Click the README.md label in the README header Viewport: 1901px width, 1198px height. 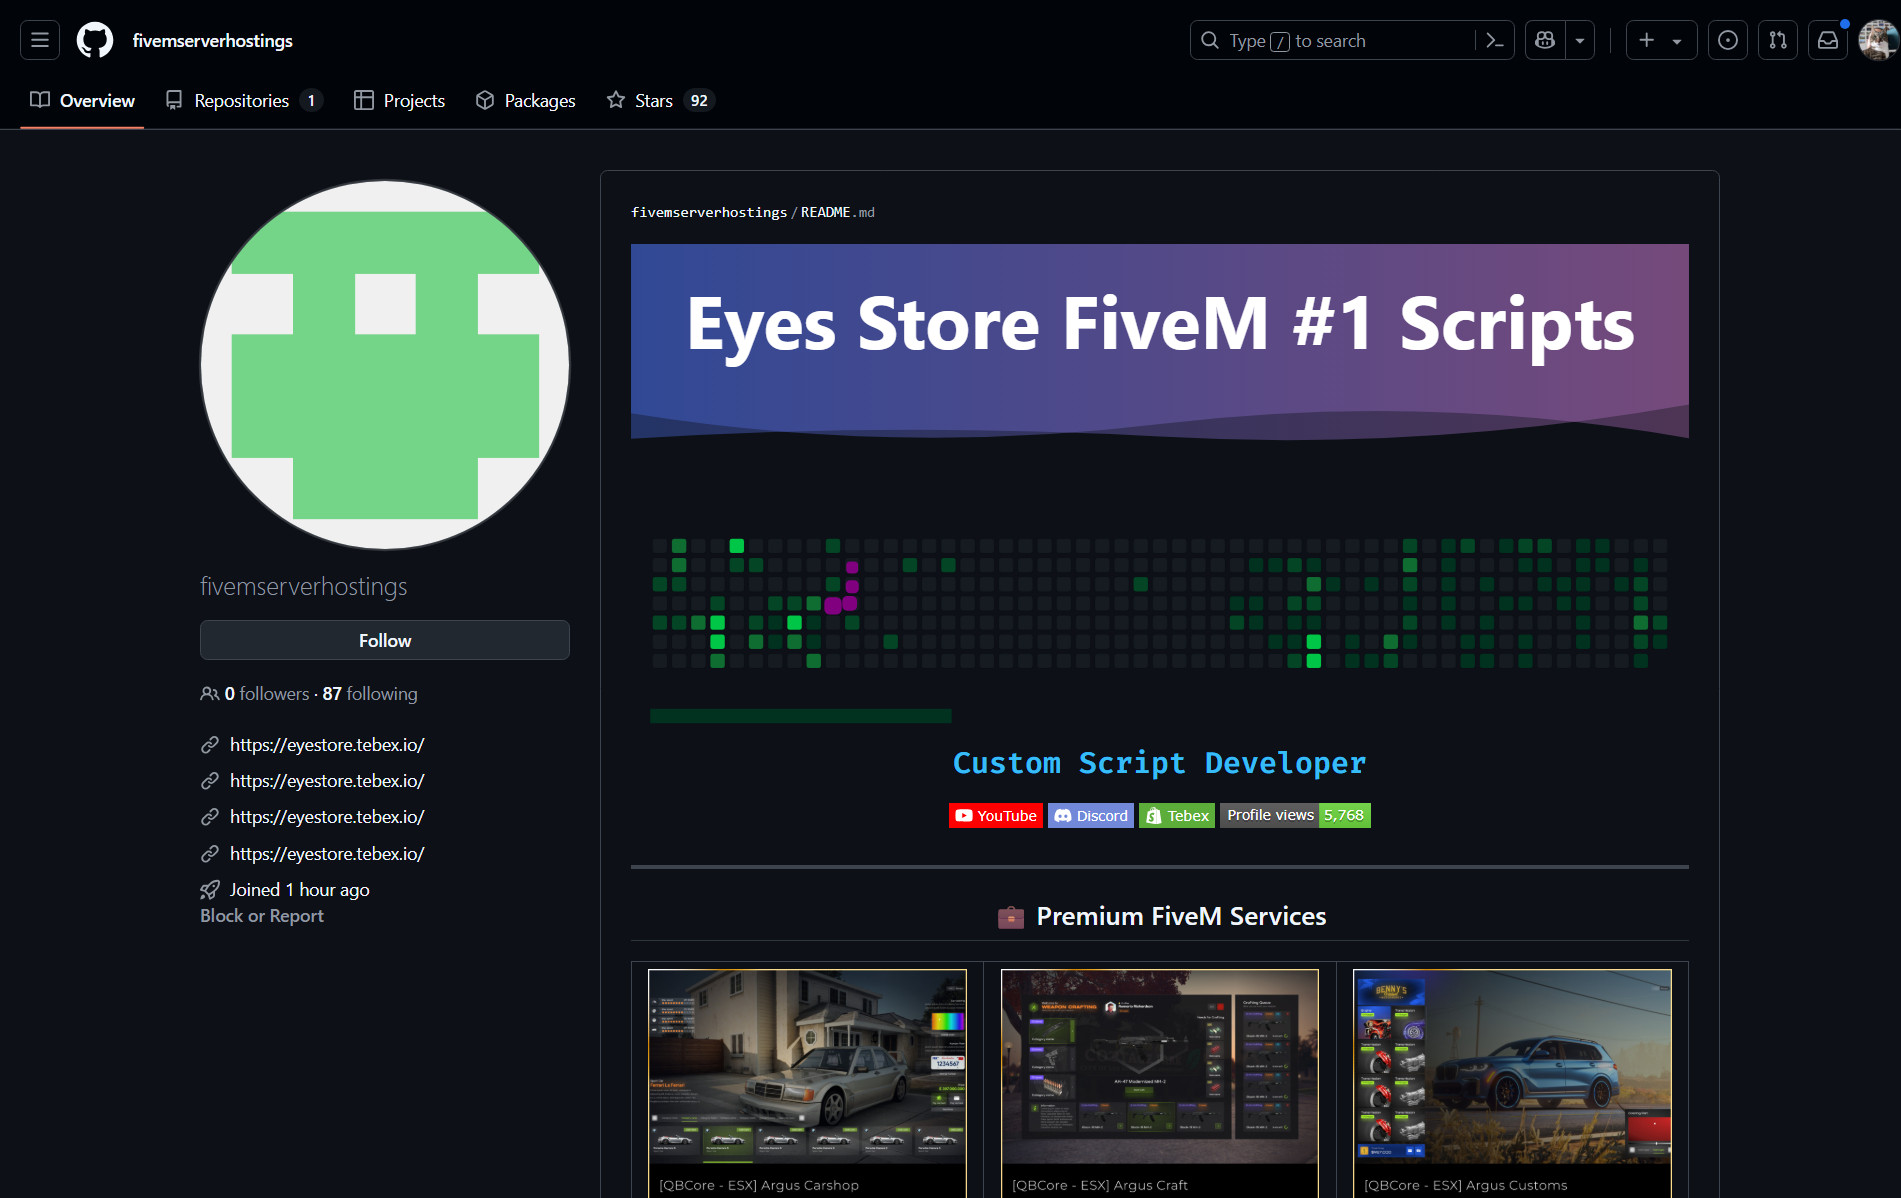[837, 212]
